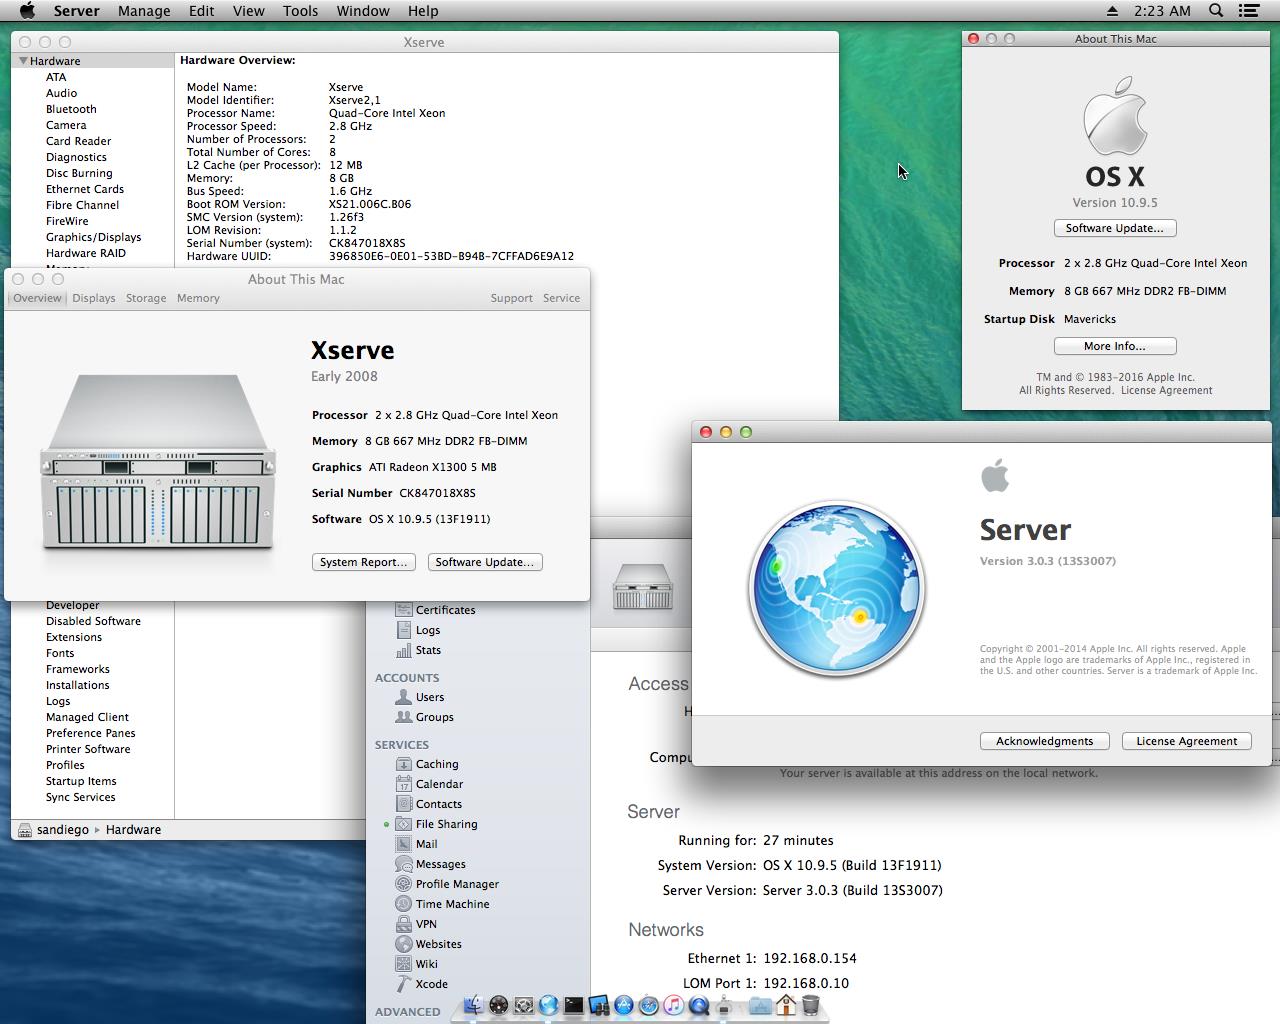Launch Server app globe icon in Dock
The width and height of the screenshot is (1280, 1024).
pyautogui.click(x=548, y=1005)
